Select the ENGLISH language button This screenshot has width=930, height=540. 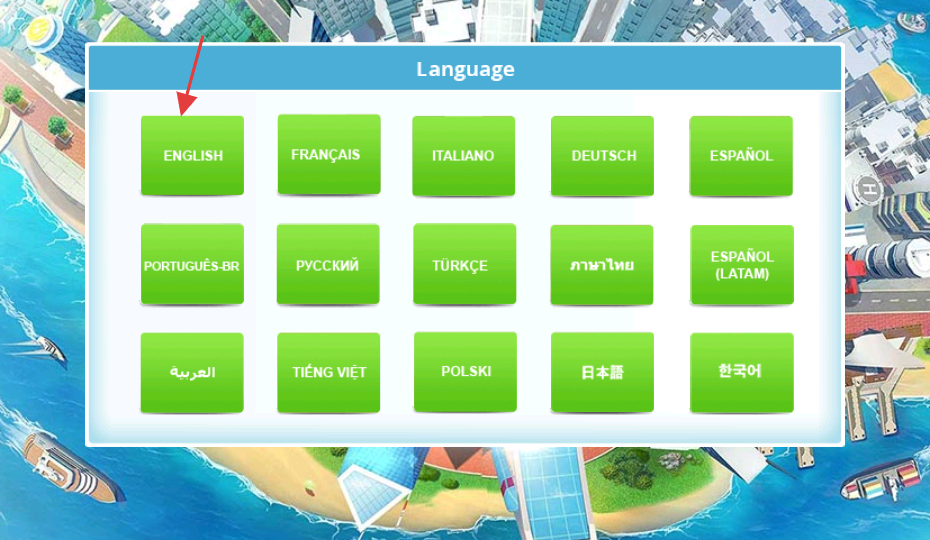pos(192,155)
